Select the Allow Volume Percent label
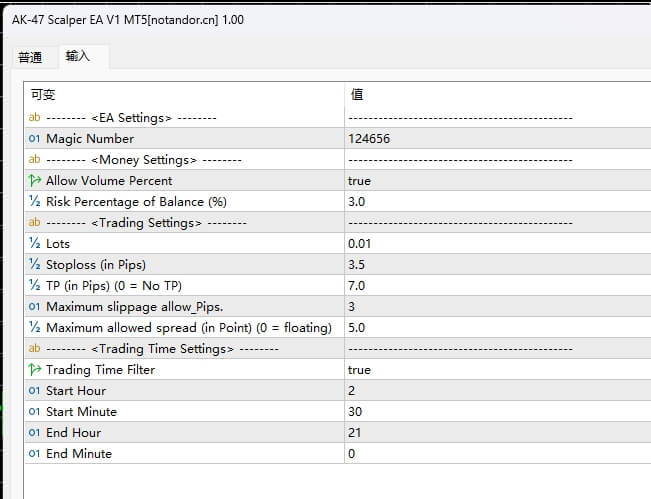The height and width of the screenshot is (499, 651). 109,181
